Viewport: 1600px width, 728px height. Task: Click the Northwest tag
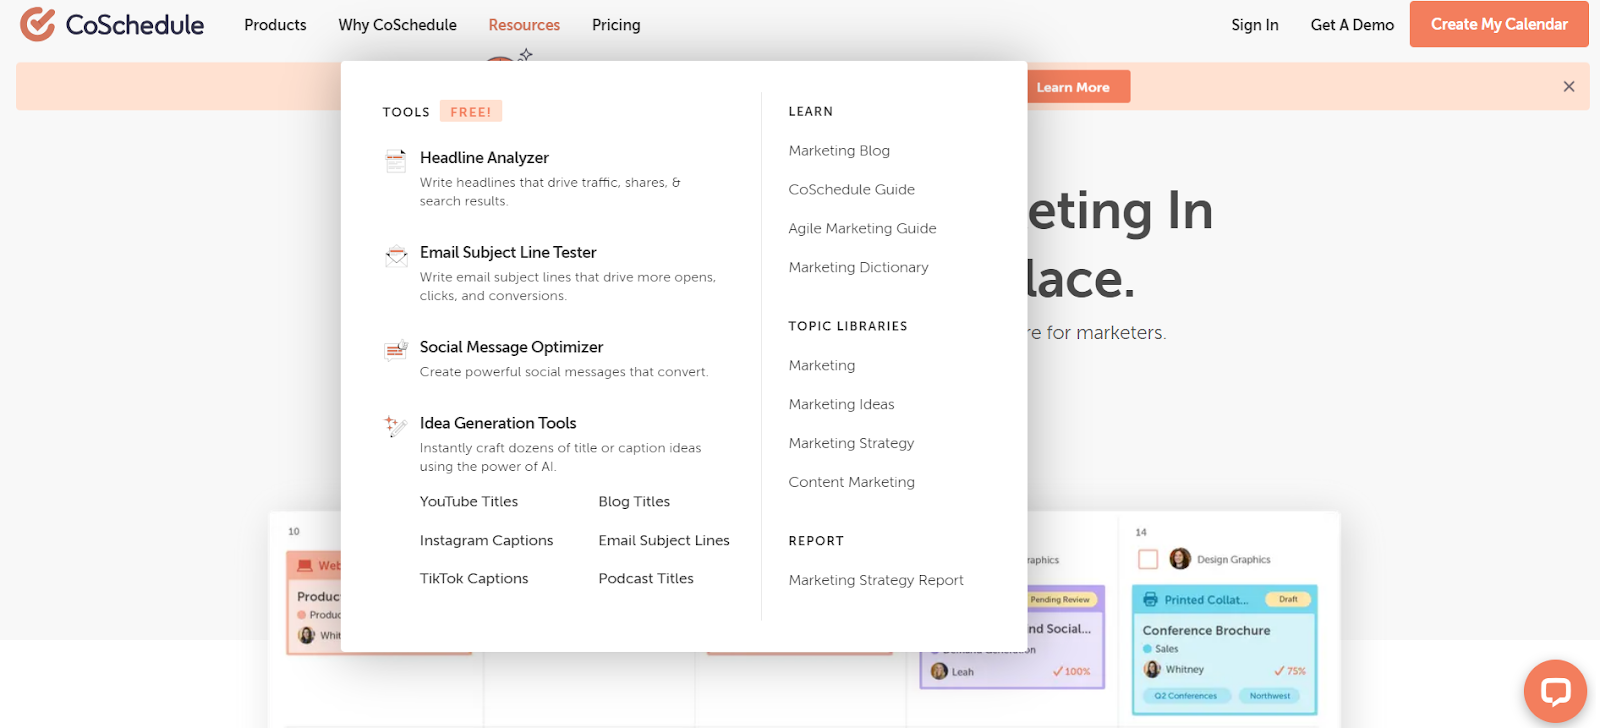[1270, 695]
